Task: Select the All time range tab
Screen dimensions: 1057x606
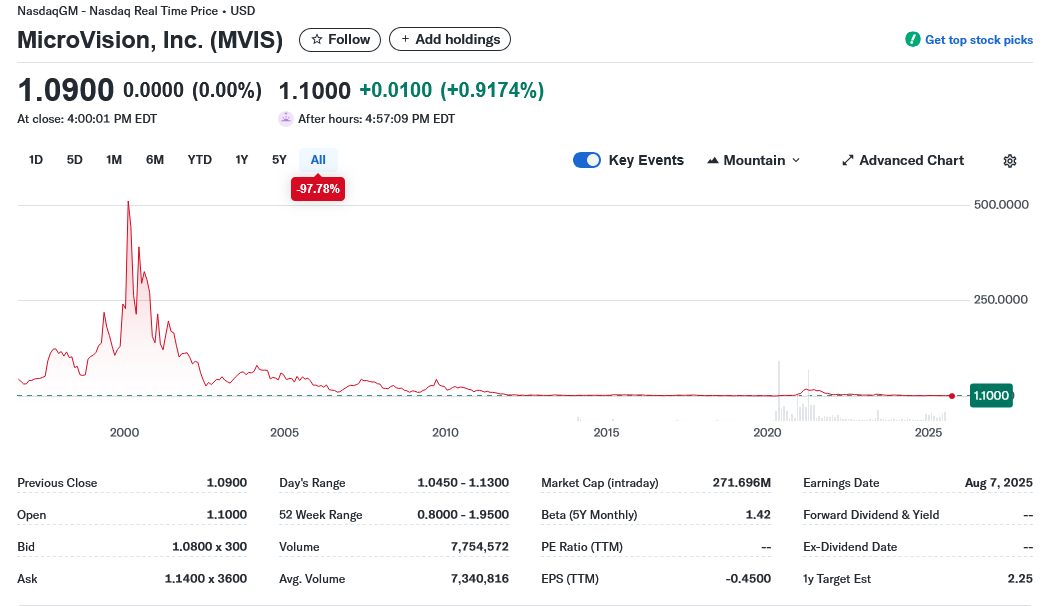Action: tap(318, 160)
